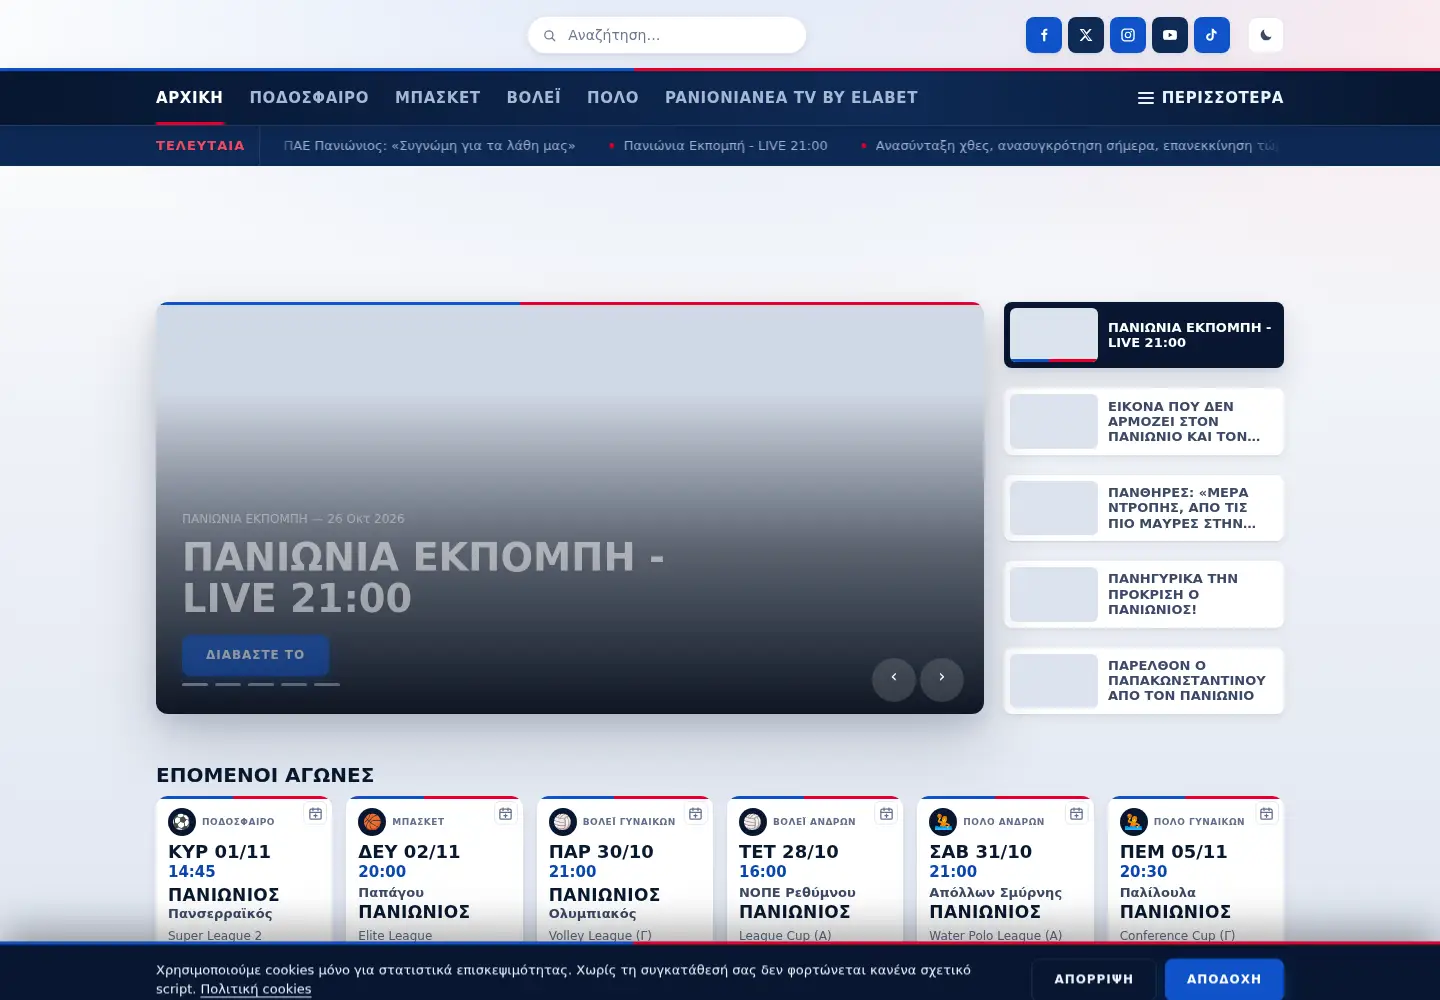Open ticker item Πανιώνια Εκπομπή - LIVE 21:00
Image resolution: width=1440 pixels, height=1000 pixels.
tap(726, 146)
